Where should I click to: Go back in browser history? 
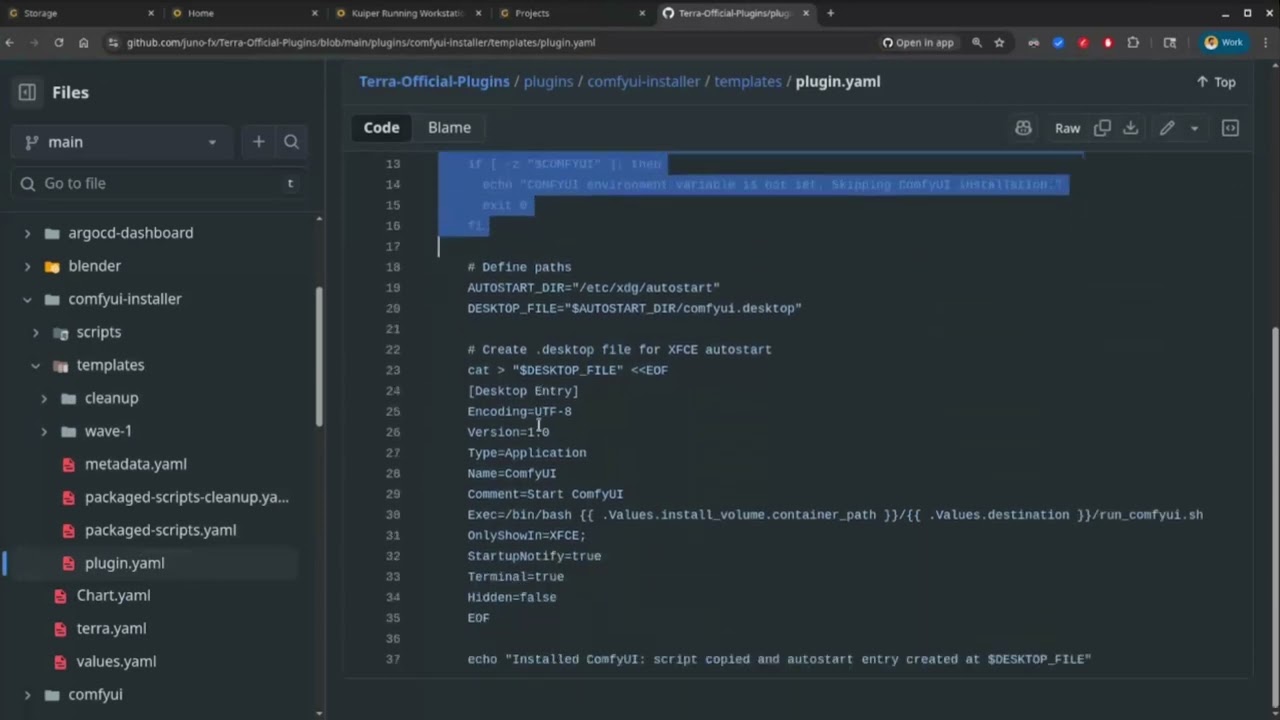[10, 43]
